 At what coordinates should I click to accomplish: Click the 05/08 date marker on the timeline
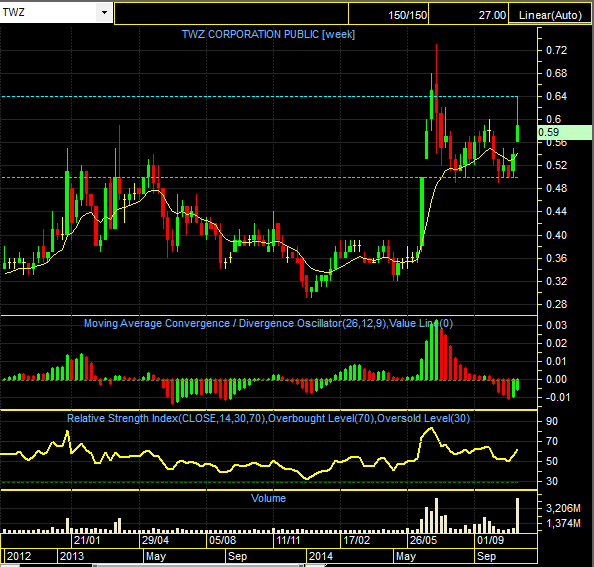pyautogui.click(x=222, y=540)
